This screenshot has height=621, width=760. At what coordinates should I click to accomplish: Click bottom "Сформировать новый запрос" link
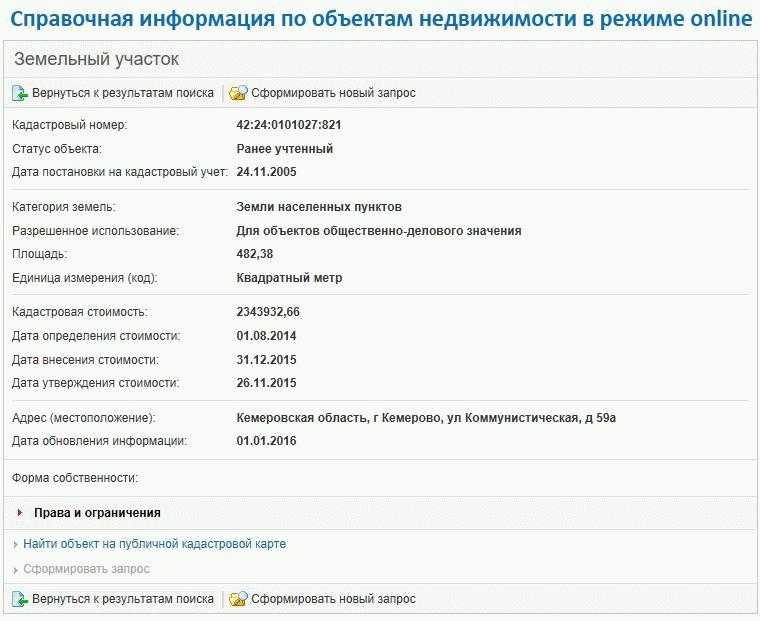tap(333, 599)
